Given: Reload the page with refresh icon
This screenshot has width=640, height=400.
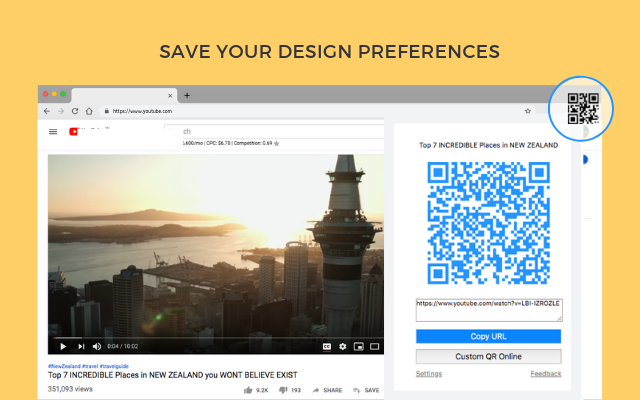Looking at the screenshot, I should click(75, 111).
